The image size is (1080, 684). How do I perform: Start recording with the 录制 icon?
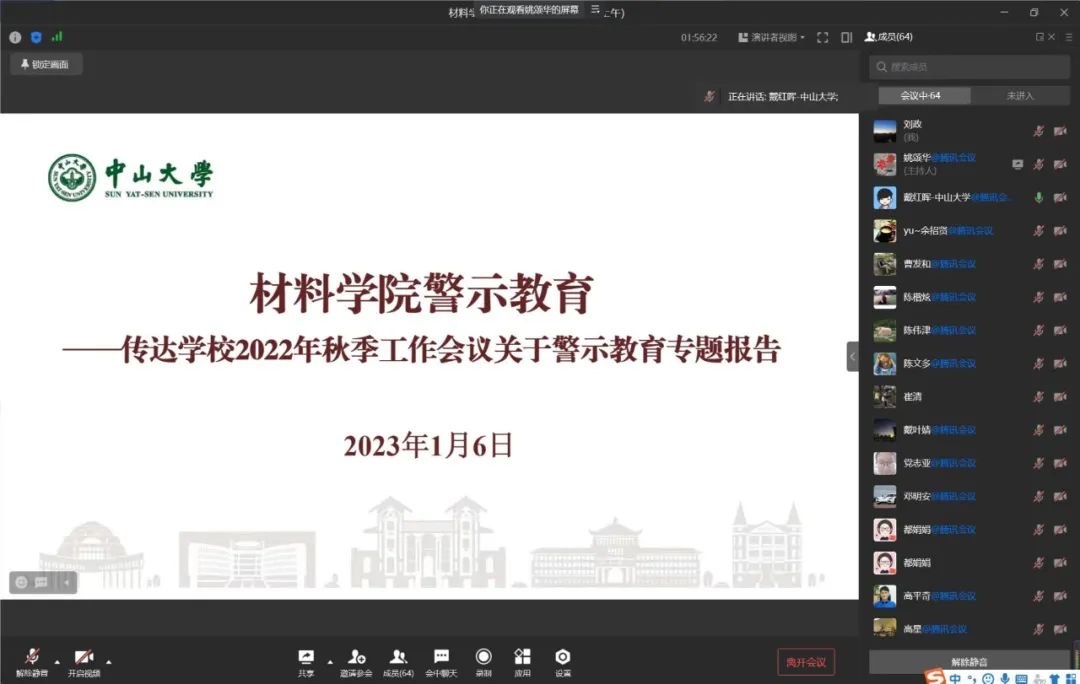(x=483, y=657)
